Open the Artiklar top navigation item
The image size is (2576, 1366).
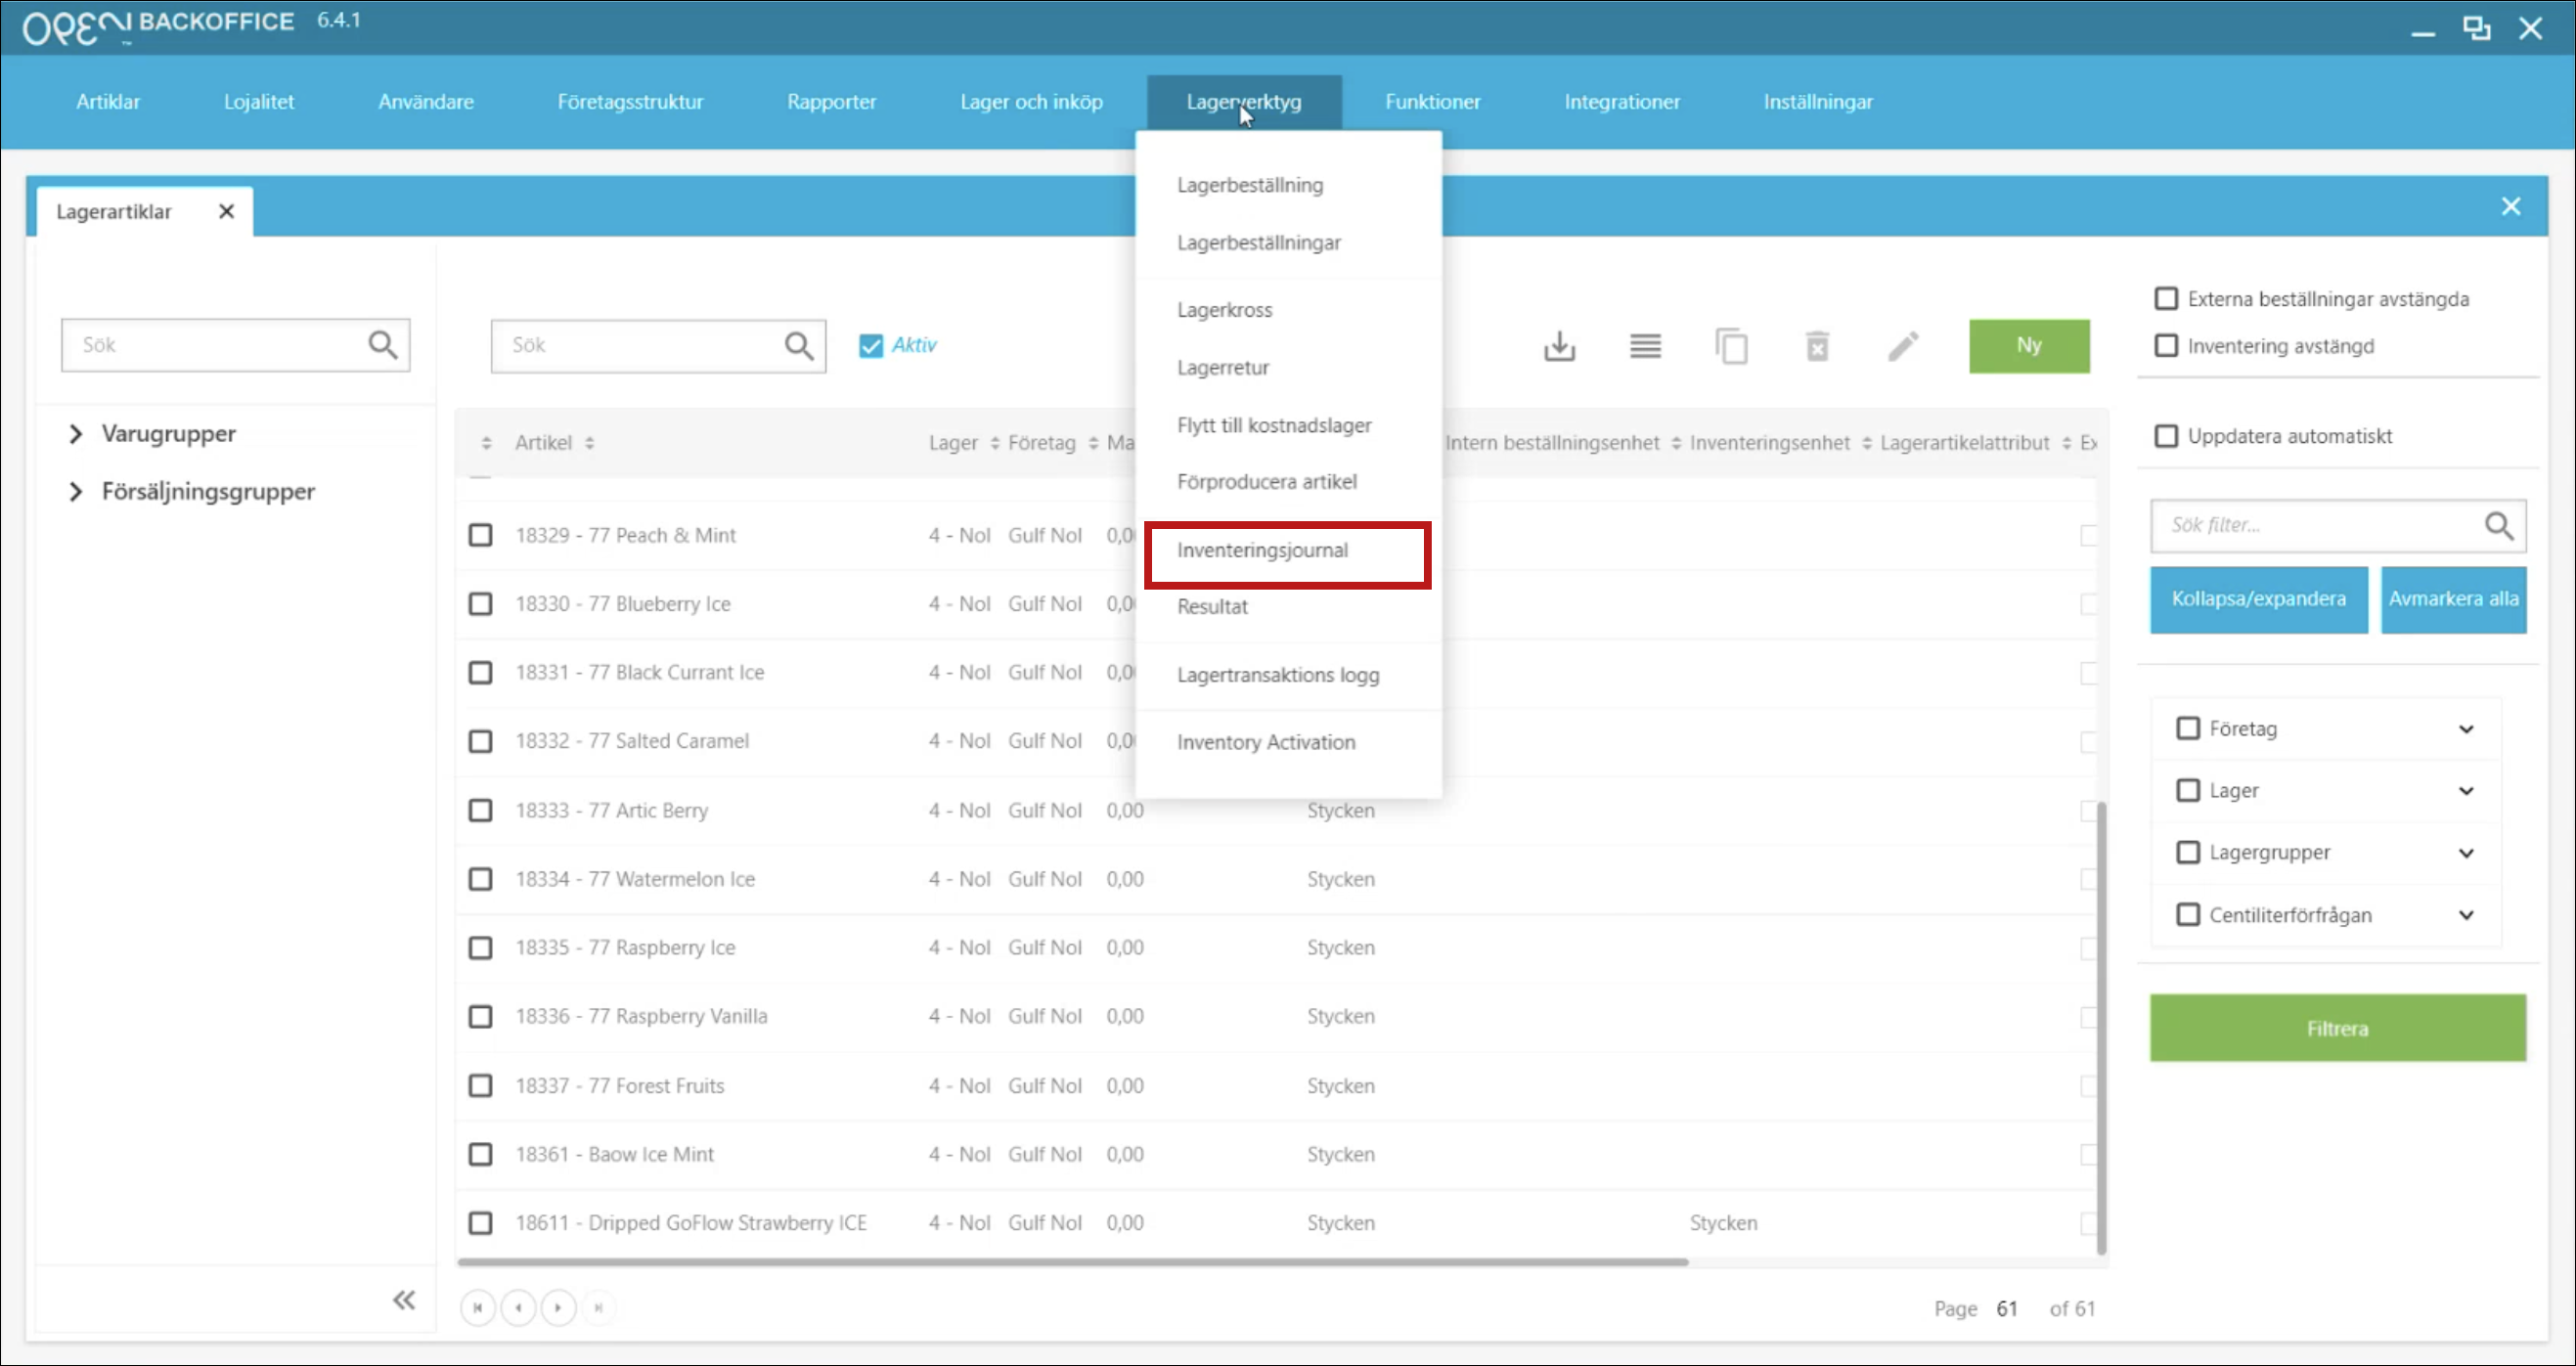coord(108,101)
